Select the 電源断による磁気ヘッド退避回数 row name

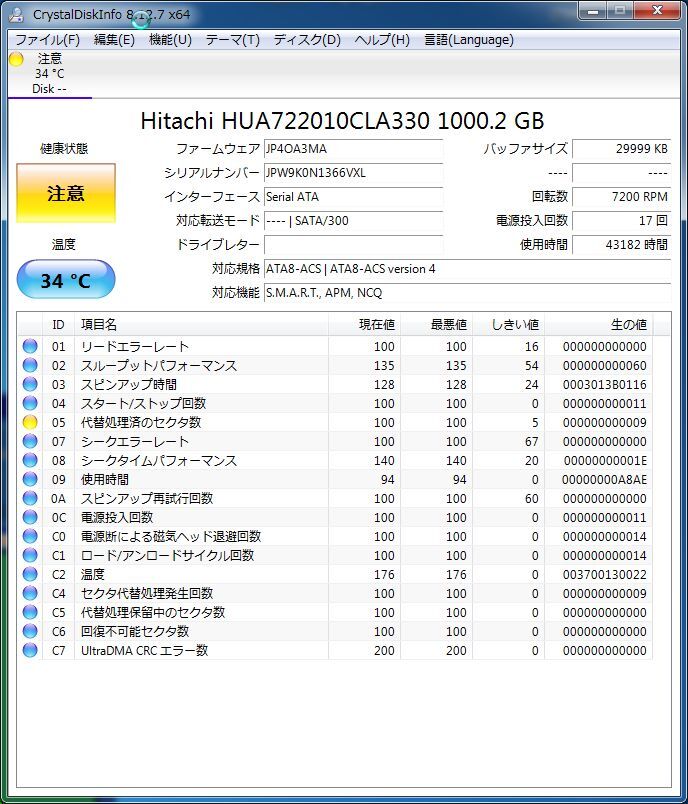point(171,536)
